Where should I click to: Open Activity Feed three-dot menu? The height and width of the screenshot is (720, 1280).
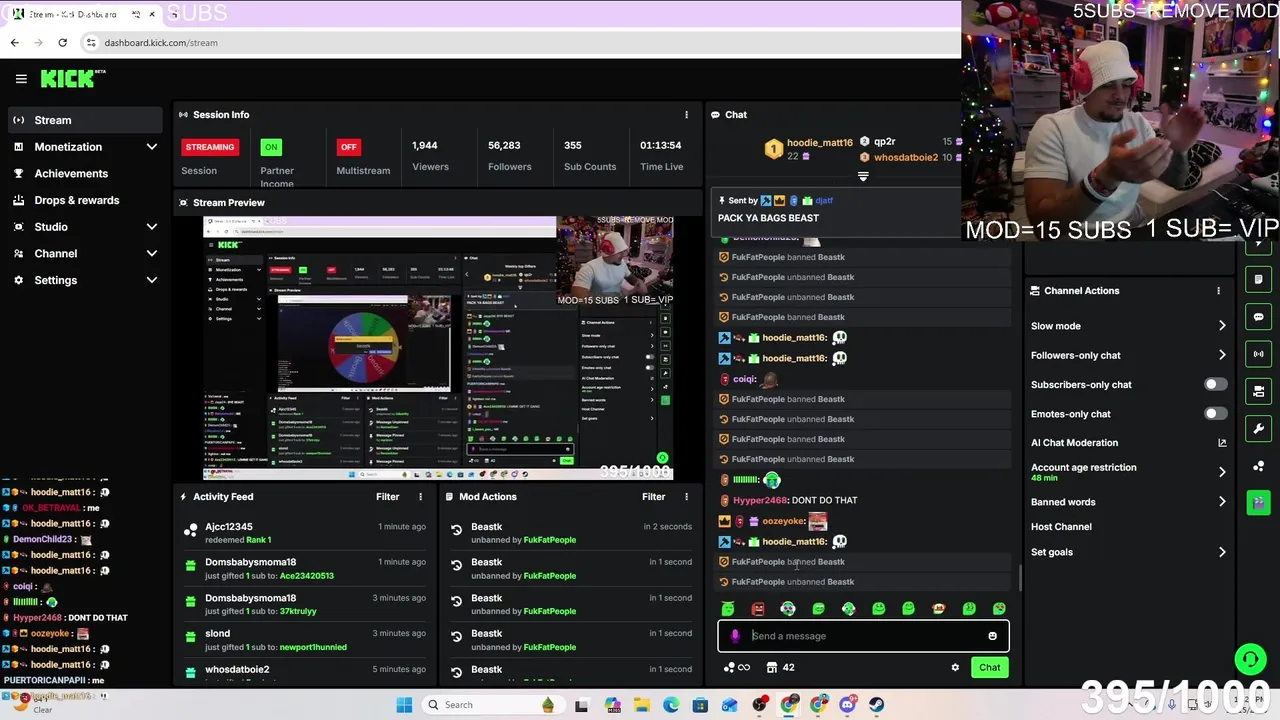(420, 497)
